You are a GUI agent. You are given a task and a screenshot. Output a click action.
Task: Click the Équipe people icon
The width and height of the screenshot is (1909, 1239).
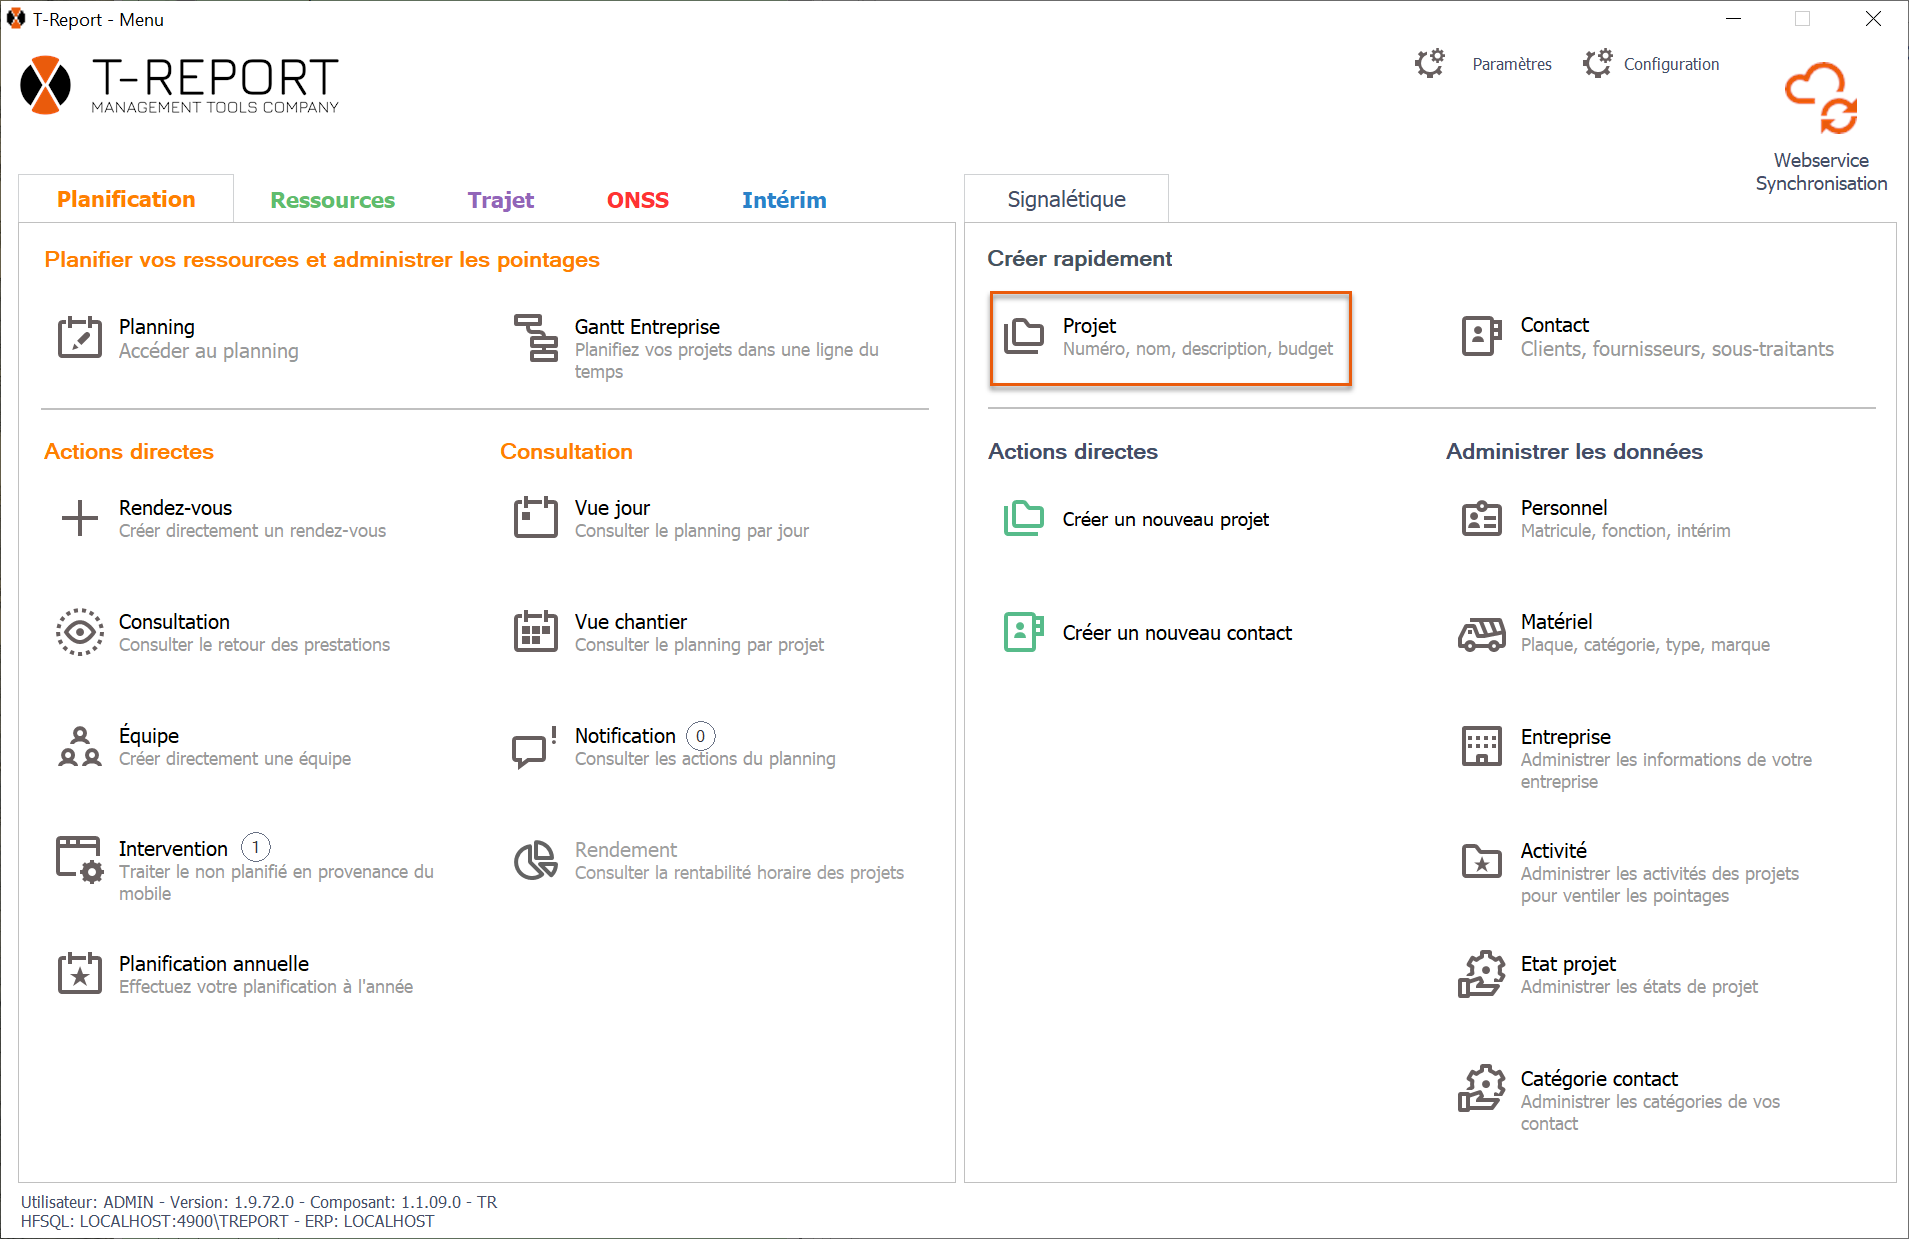[80, 746]
